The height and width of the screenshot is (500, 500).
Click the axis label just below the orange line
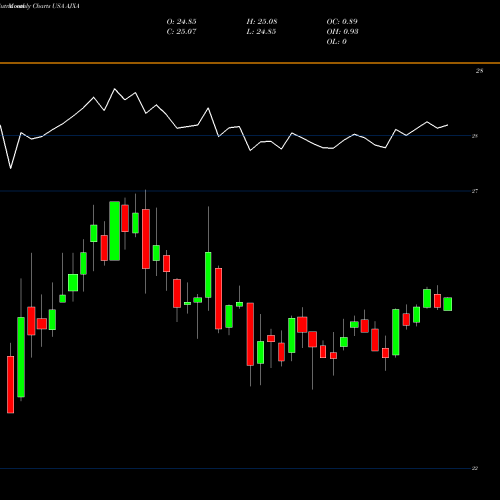pos(479,71)
